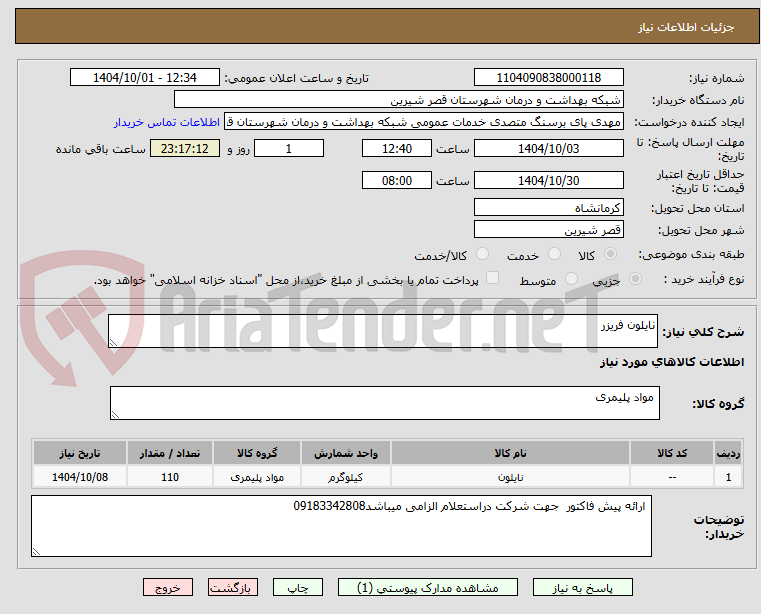
Task: Click the شماره نیاز field 1104090838000118
Action: pyautogui.click(x=548, y=78)
